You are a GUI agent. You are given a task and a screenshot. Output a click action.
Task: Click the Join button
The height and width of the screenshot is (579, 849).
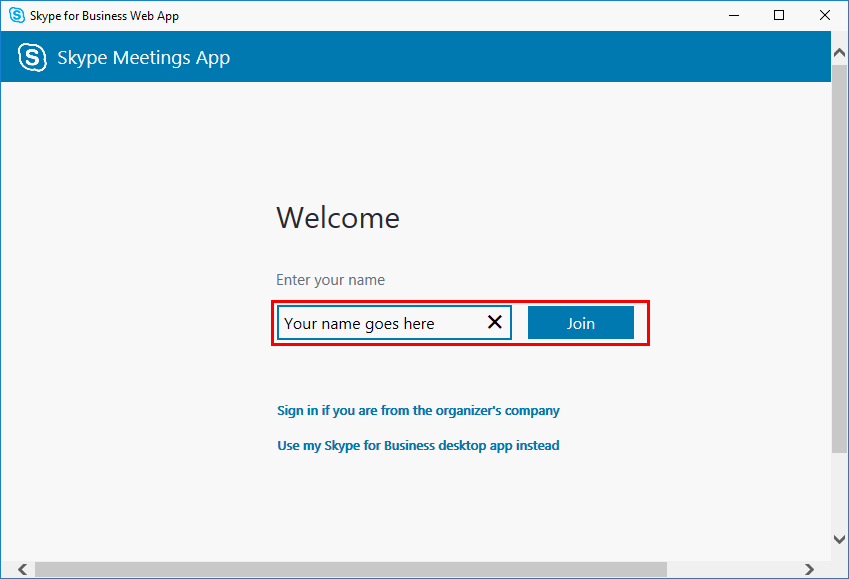[x=580, y=323]
